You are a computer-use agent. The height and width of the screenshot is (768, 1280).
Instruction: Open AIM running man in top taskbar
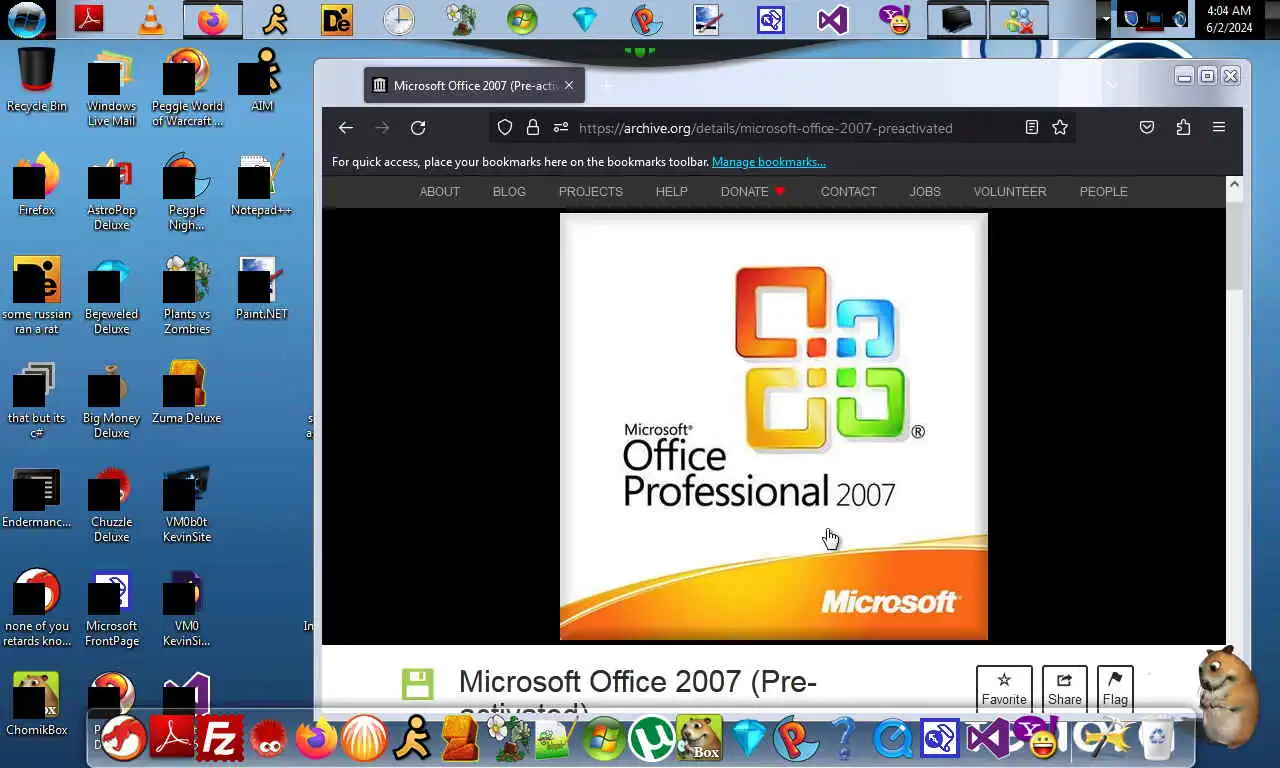(x=275, y=19)
